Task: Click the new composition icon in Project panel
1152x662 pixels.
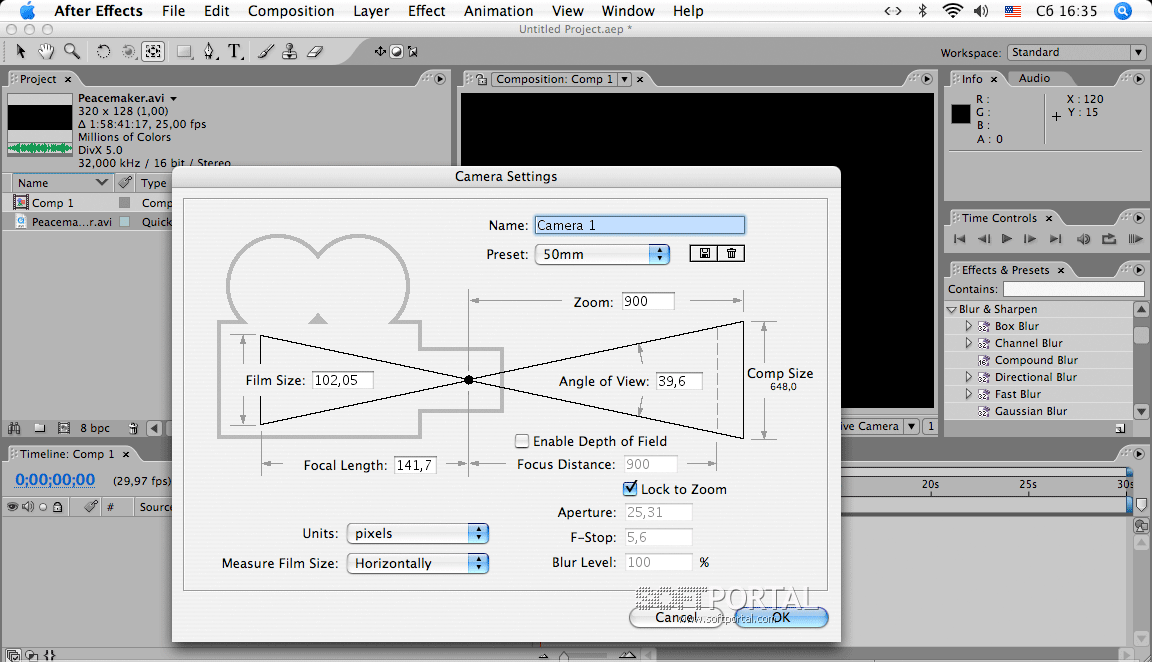Action: [x=64, y=428]
